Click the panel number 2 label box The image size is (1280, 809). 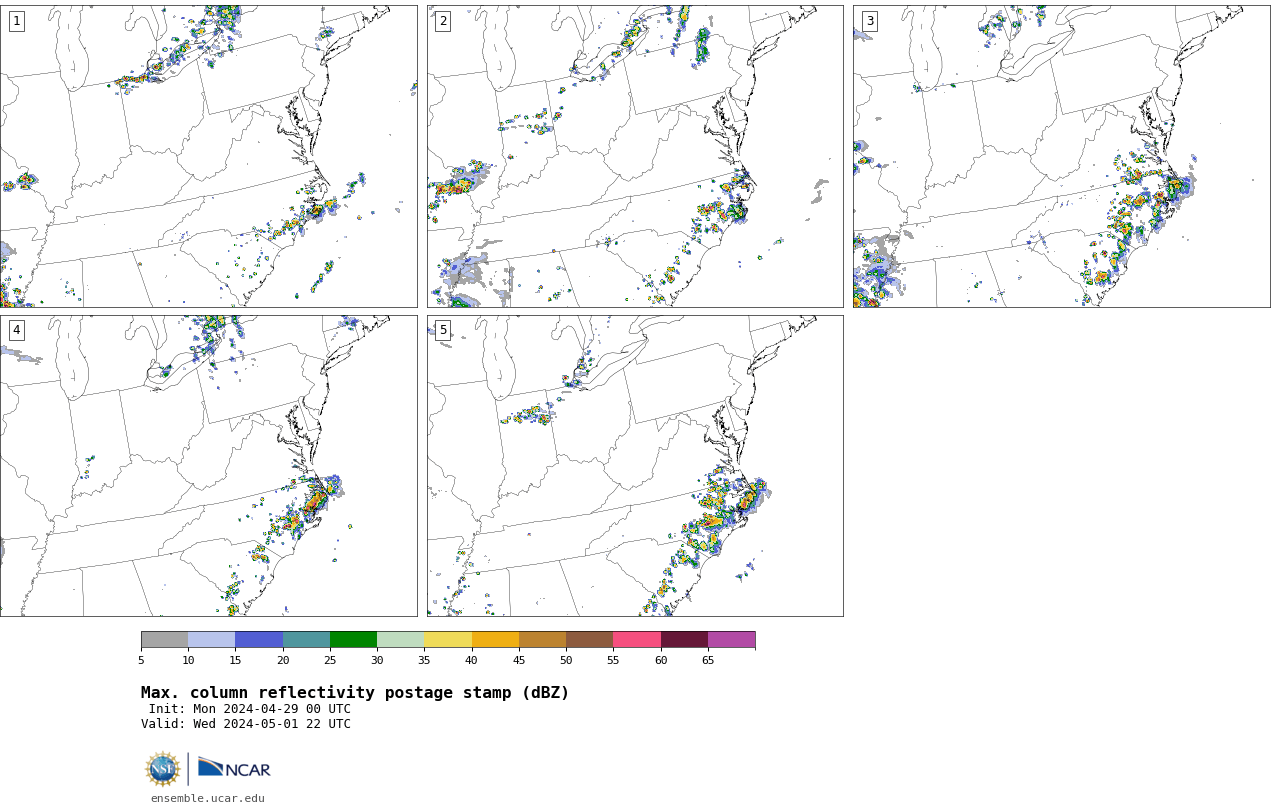(443, 21)
